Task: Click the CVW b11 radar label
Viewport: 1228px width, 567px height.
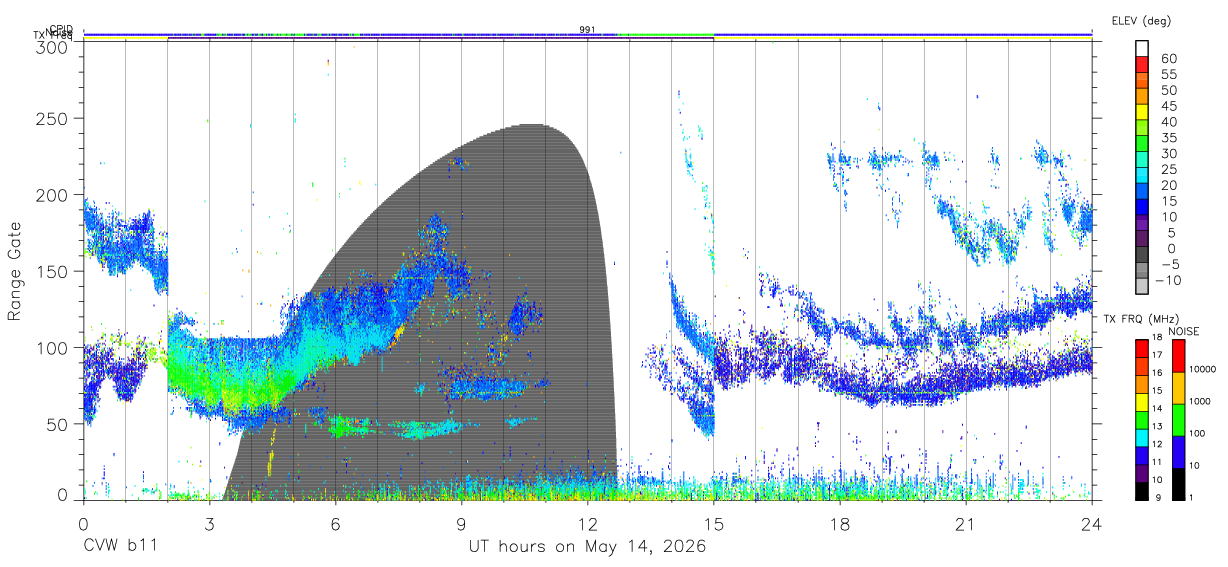Action: point(119,546)
